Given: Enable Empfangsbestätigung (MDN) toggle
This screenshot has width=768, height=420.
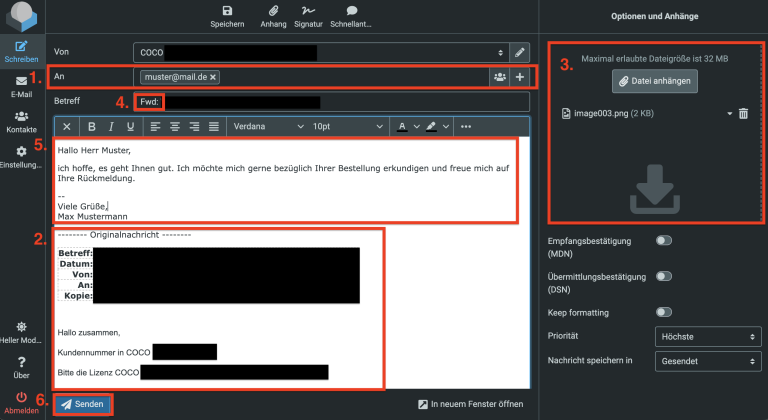Looking at the screenshot, I should coord(663,241).
